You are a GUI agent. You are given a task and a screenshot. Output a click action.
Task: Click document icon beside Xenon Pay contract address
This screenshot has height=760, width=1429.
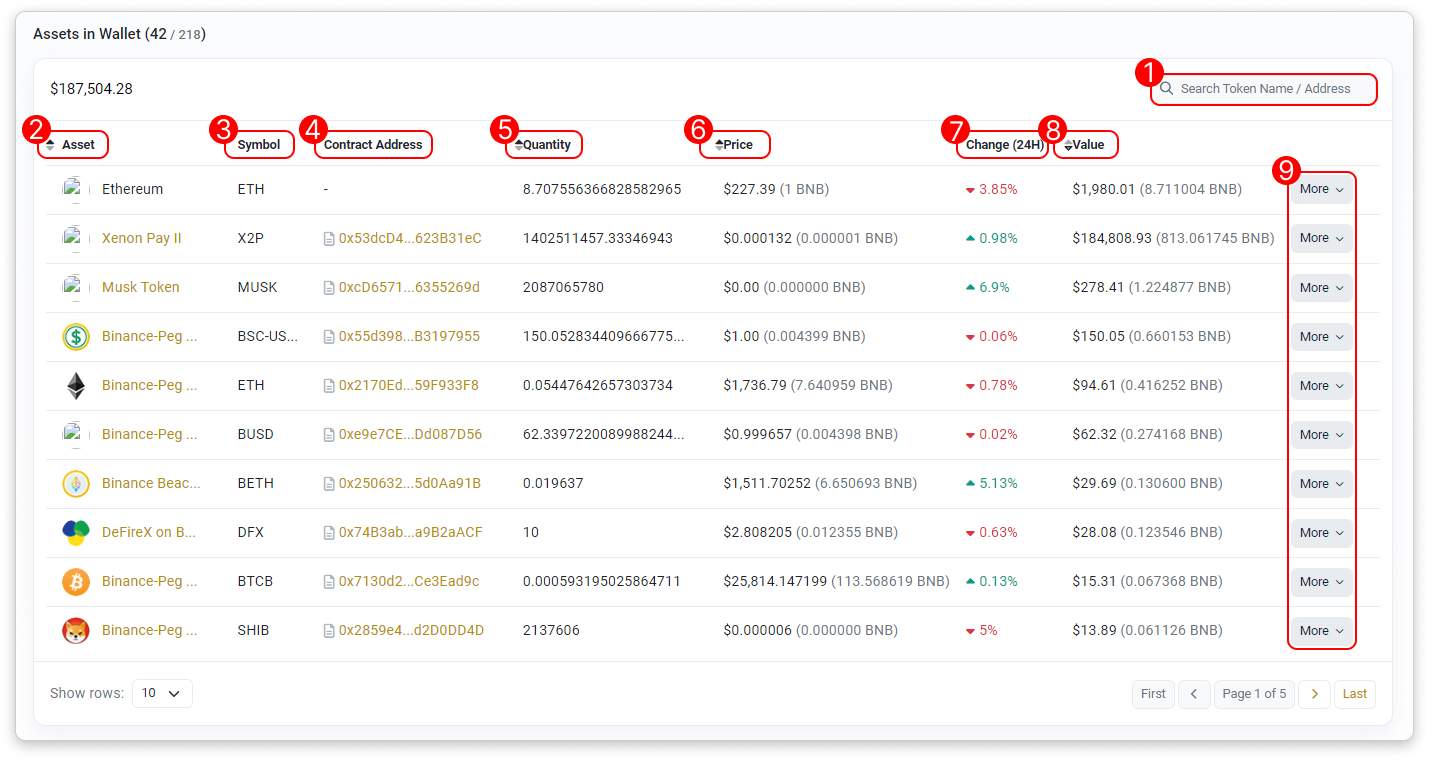coord(329,239)
